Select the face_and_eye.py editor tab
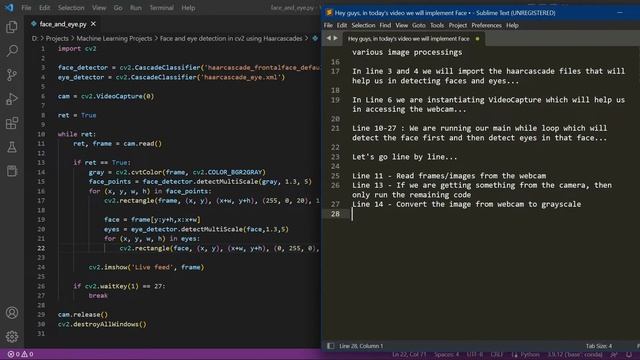The height and width of the screenshot is (360, 640). (63, 24)
